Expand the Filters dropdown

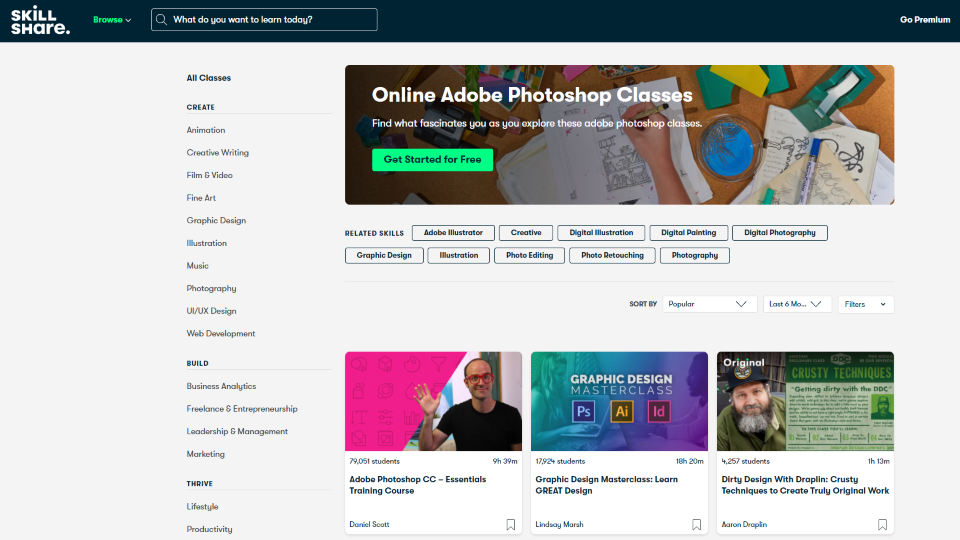(866, 304)
